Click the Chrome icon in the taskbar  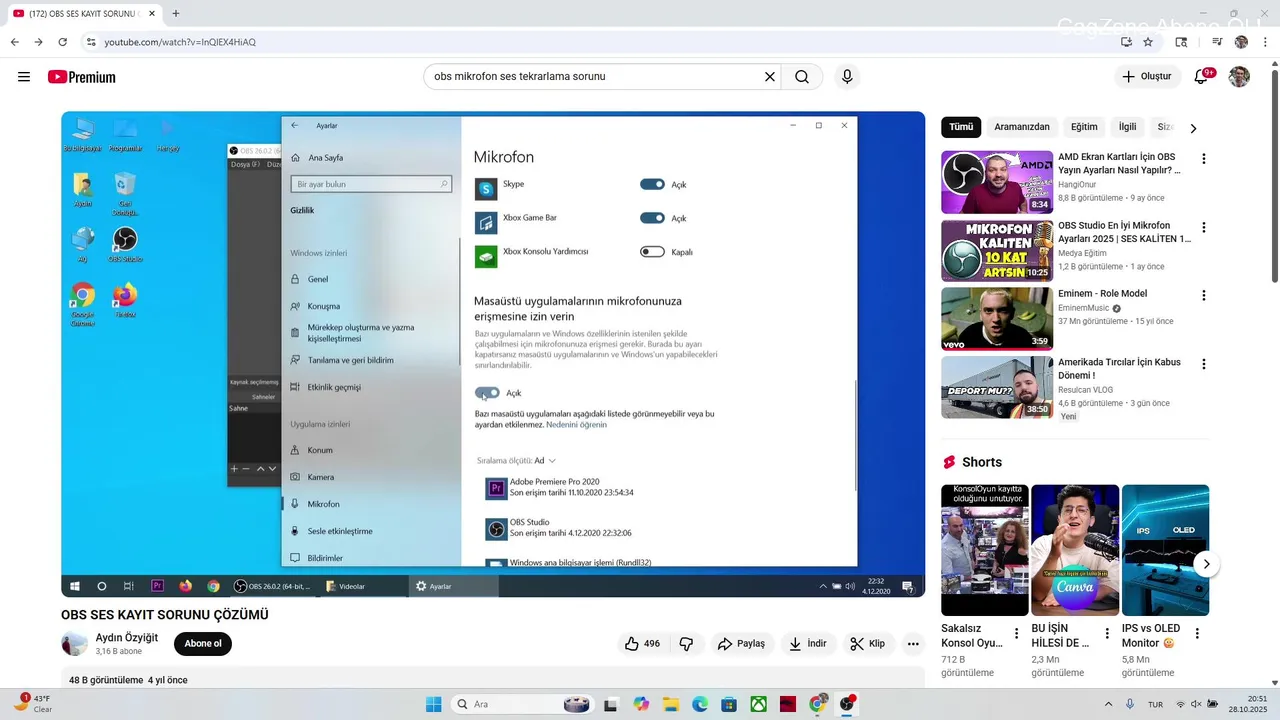point(818,705)
